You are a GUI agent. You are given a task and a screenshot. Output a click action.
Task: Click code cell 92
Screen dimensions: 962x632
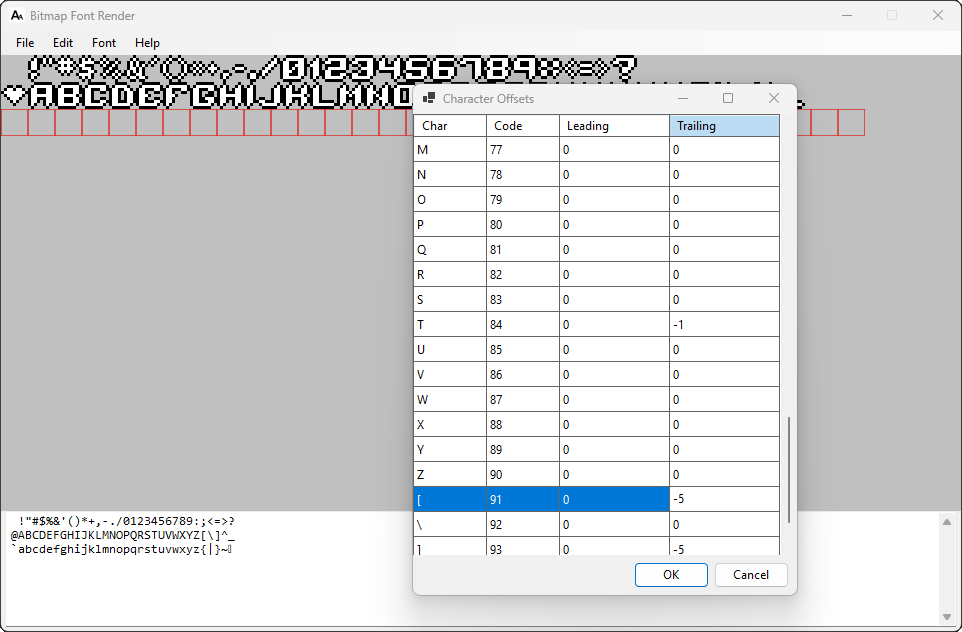pos(523,525)
